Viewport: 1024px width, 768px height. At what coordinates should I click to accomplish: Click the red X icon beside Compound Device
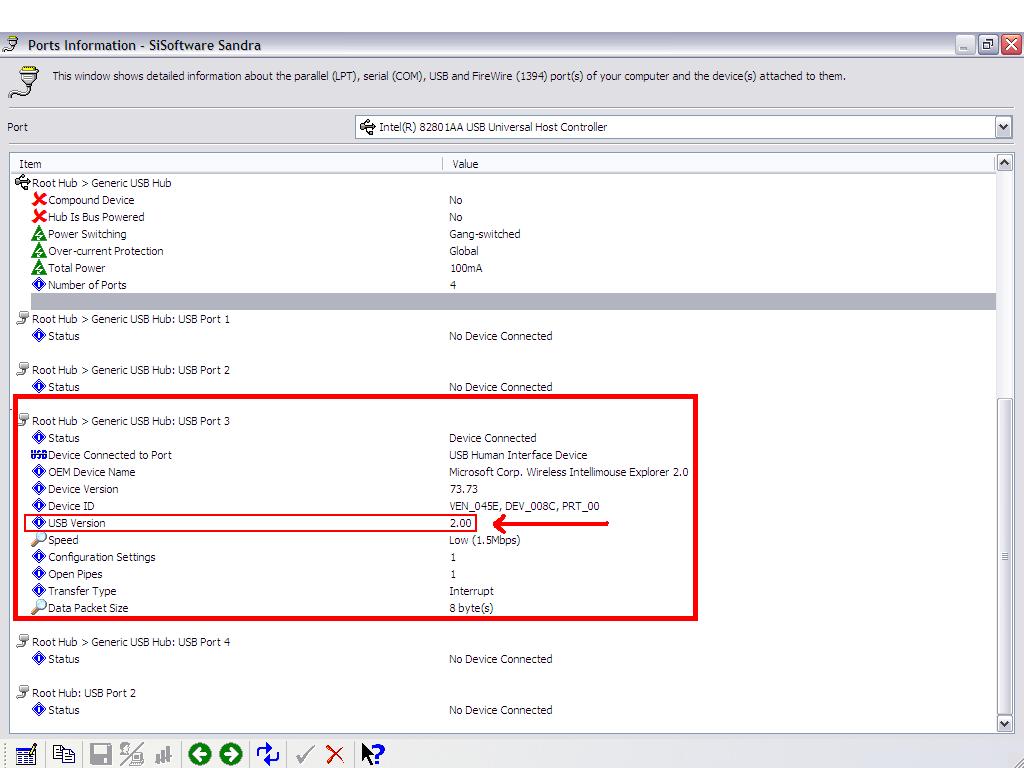click(39, 199)
